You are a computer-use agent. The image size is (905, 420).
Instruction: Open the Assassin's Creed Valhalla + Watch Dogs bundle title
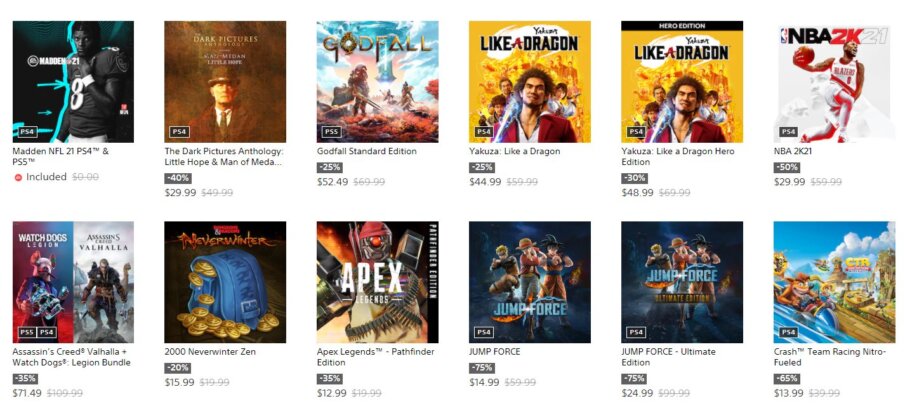(x=72, y=357)
